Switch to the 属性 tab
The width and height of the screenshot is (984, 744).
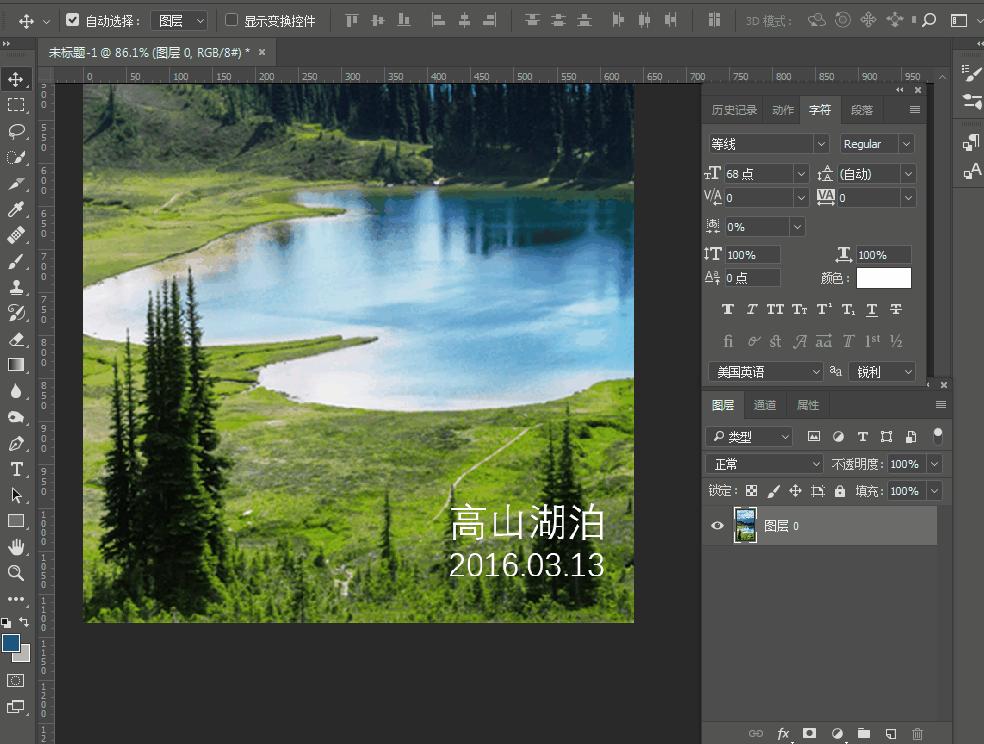(x=808, y=405)
